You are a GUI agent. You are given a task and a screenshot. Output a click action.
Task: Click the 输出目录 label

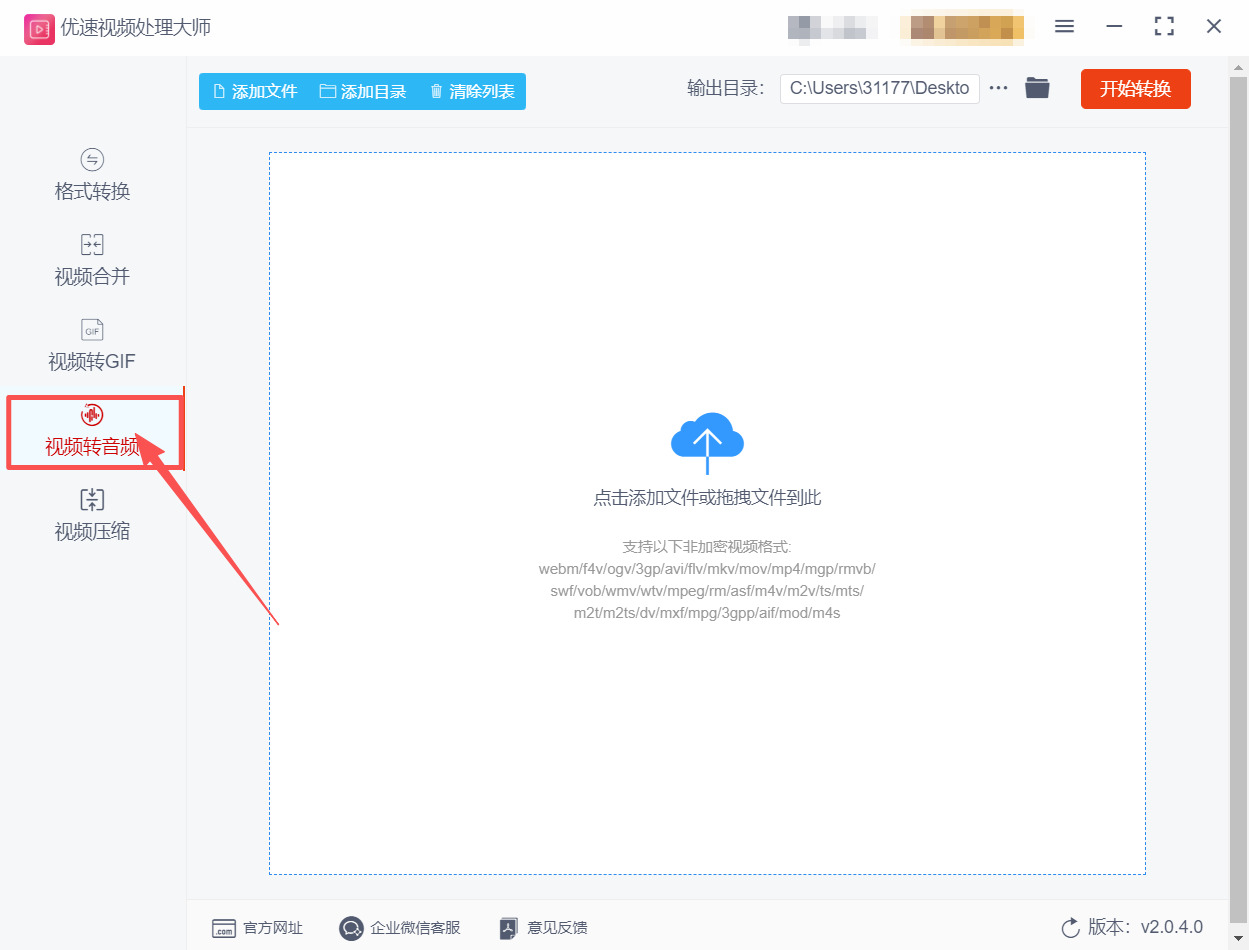coord(726,88)
